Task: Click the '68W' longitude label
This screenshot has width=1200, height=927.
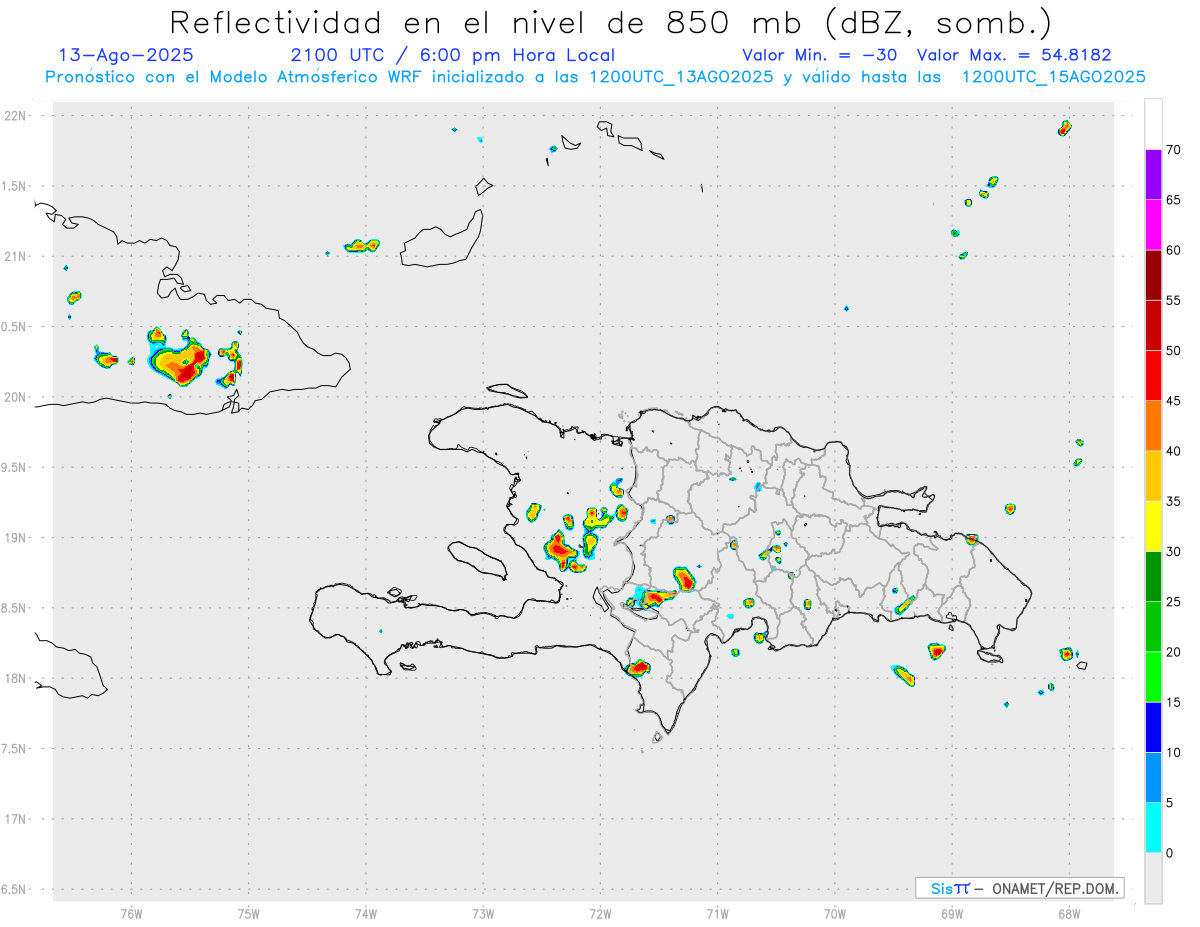Action: (1069, 913)
